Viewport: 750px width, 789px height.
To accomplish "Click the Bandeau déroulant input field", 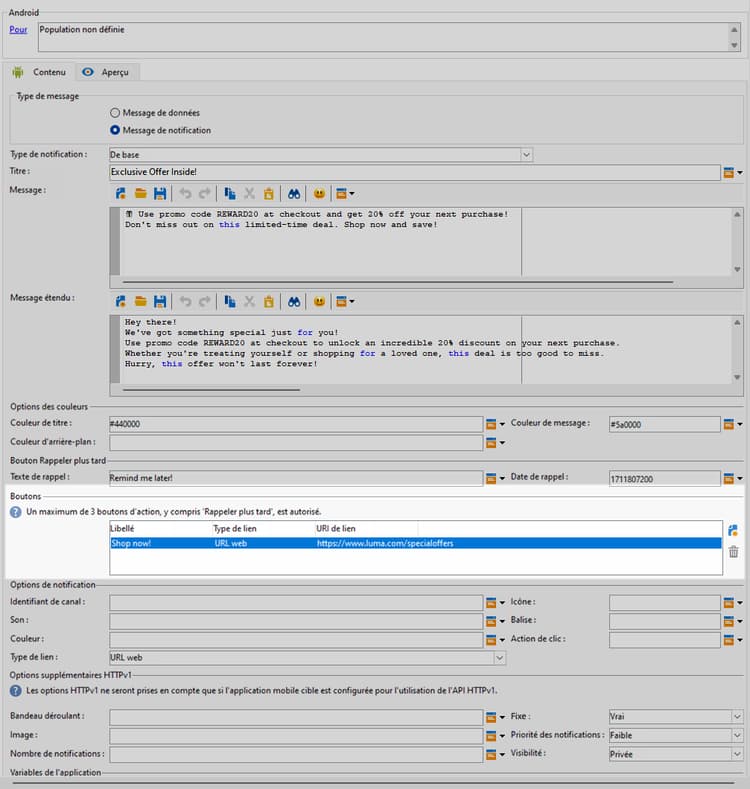I will click(x=296, y=717).
